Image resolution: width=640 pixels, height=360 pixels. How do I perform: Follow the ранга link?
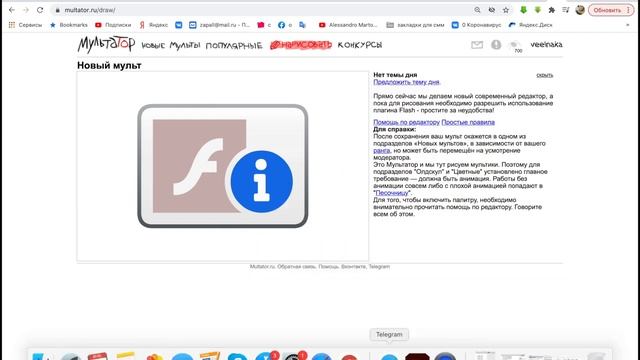point(382,151)
